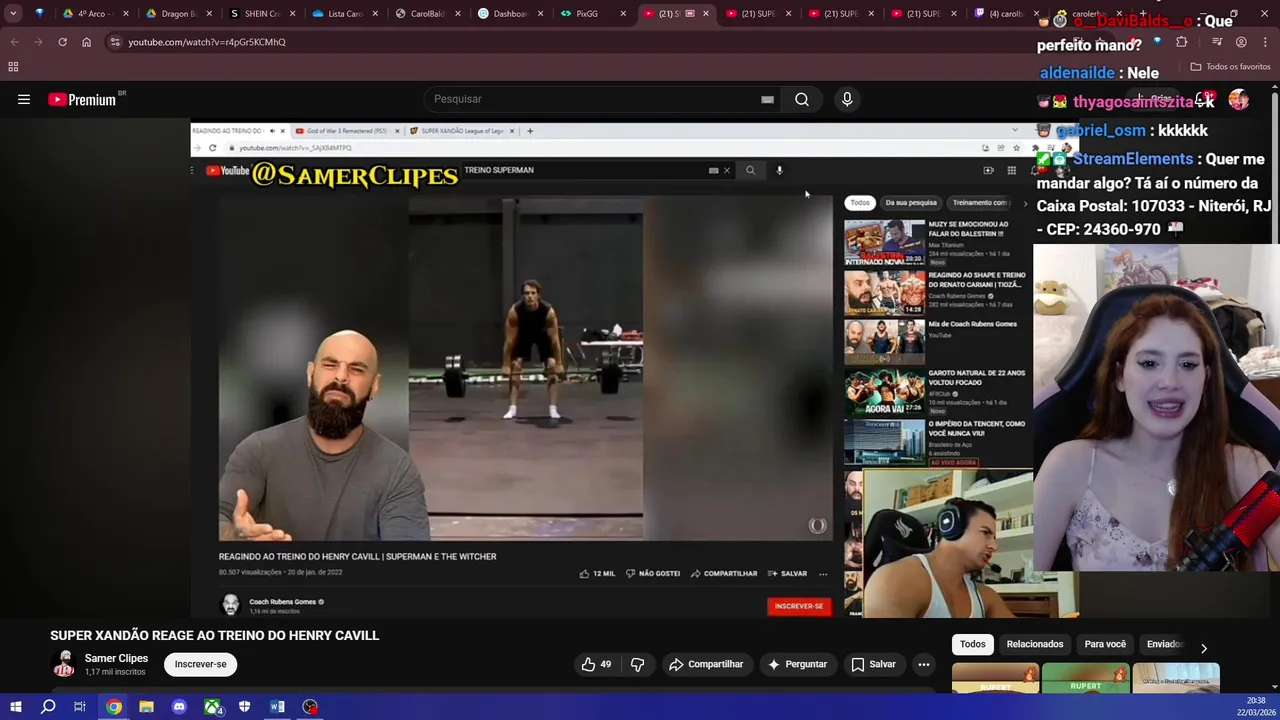Screen dimensions: 1280x720
Task: Click the Samer Clipes channel avatar
Action: (64, 664)
